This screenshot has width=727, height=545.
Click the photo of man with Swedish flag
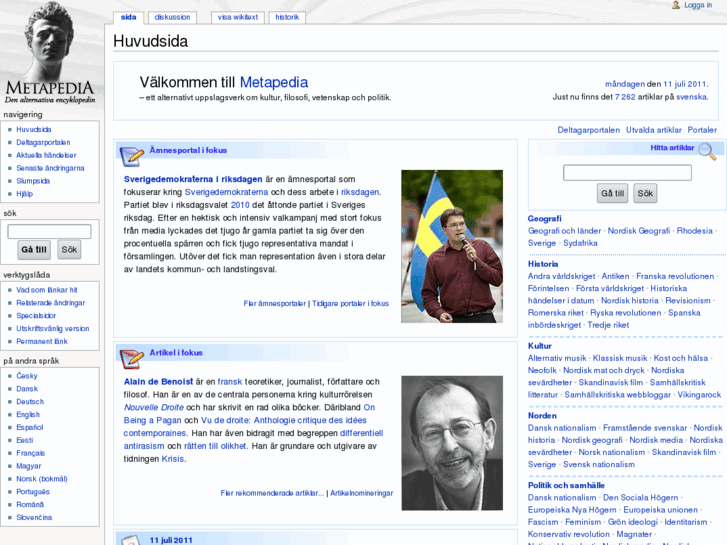click(452, 246)
